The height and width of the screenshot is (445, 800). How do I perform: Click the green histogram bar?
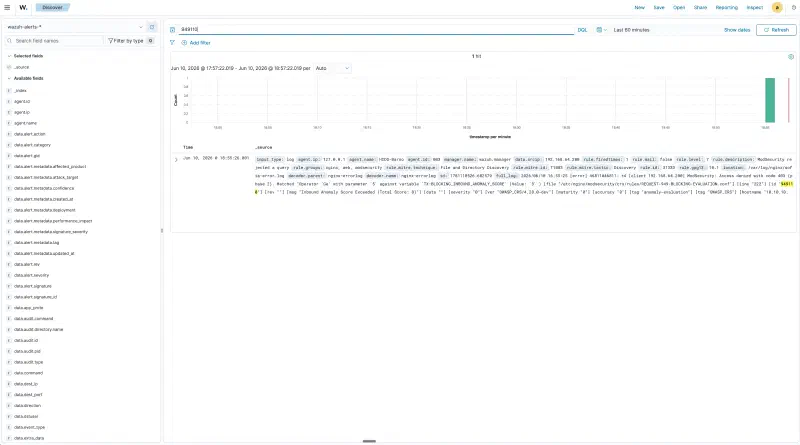pyautogui.click(x=770, y=100)
